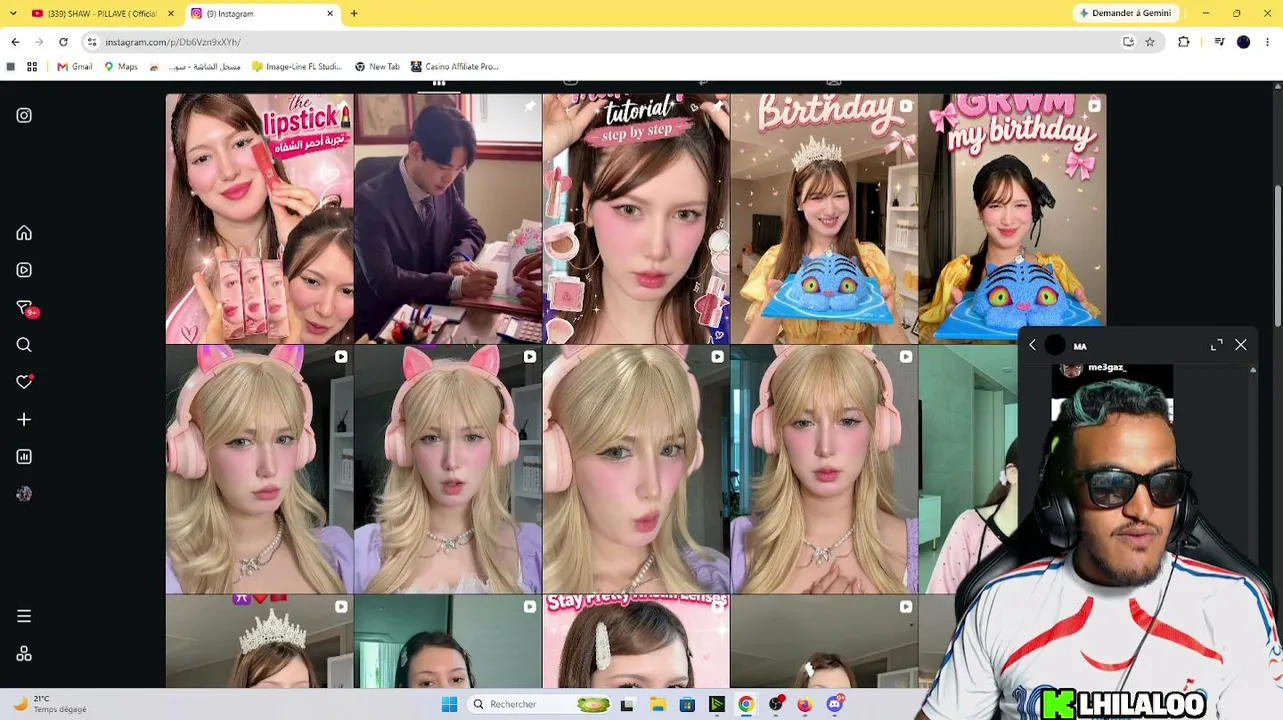The width and height of the screenshot is (1283, 720).
Task: Open Chrome's three-dot menu
Action: (x=1268, y=42)
